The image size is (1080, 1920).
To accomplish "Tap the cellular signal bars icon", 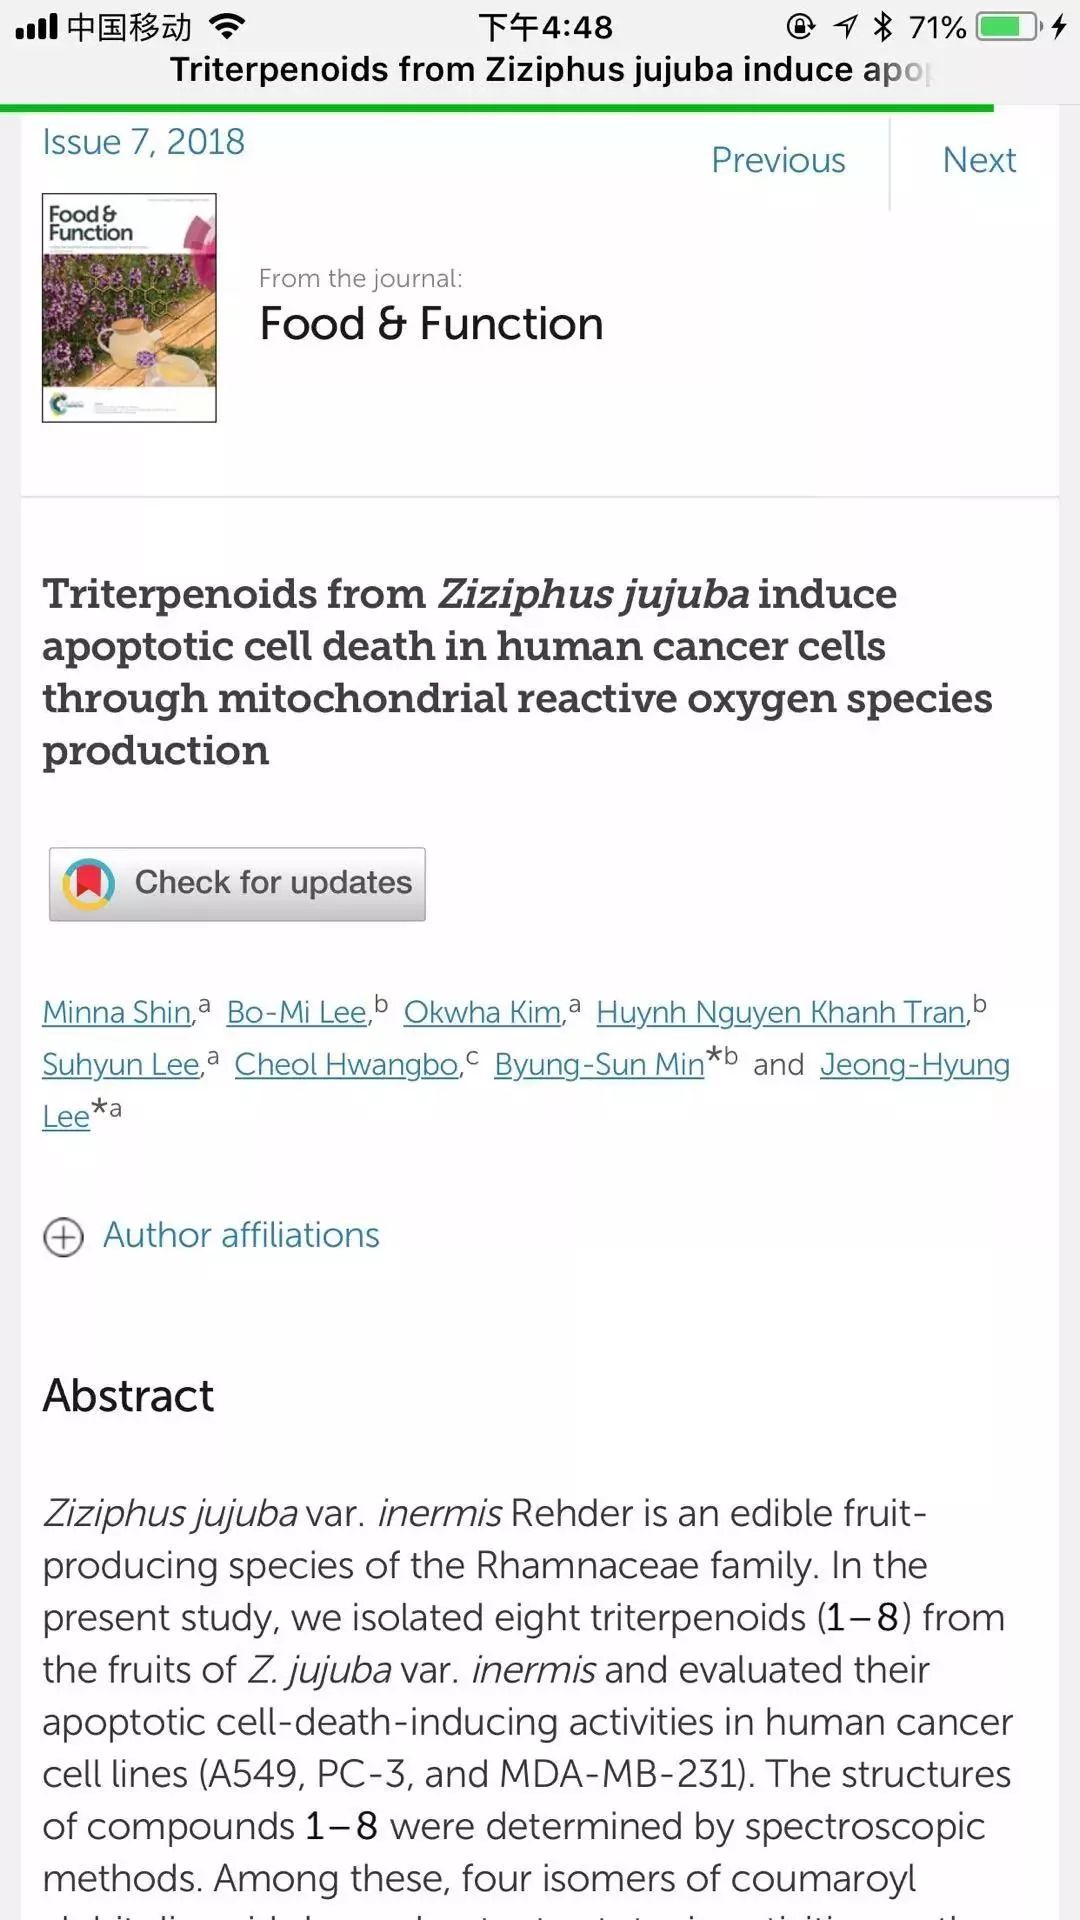I will click(37, 26).
